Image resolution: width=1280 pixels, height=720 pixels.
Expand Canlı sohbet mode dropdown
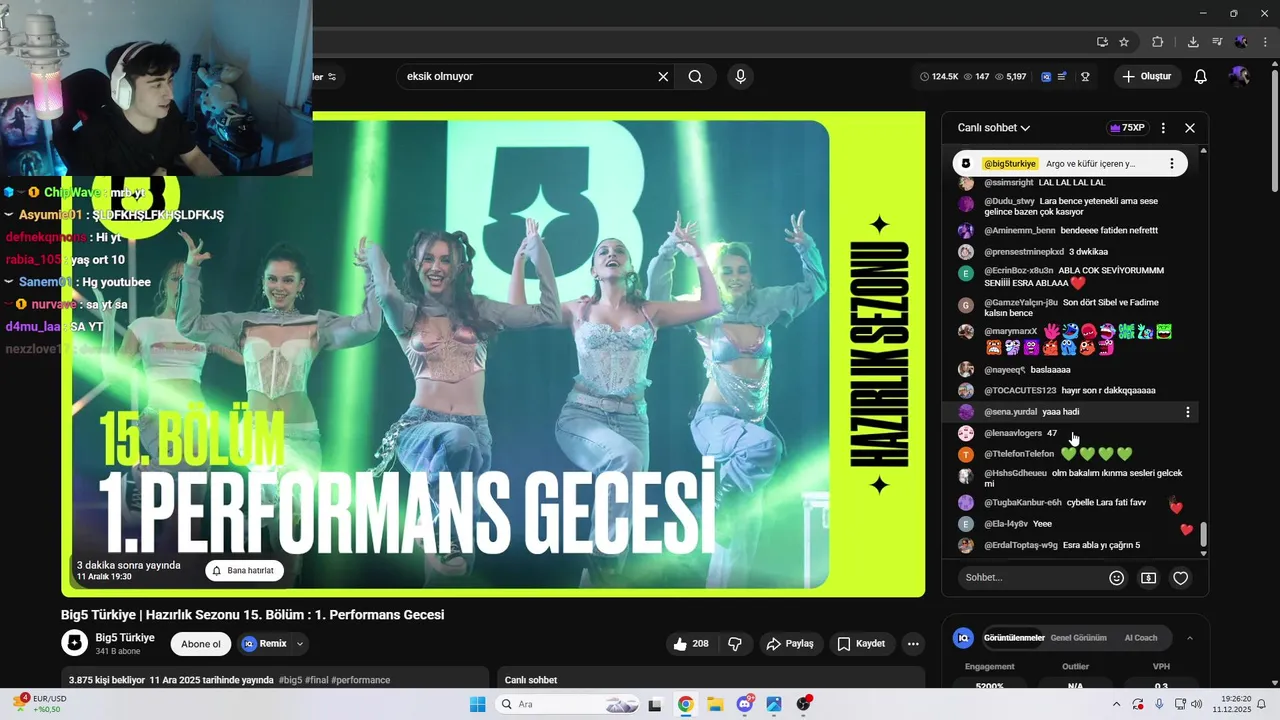[x=994, y=128]
